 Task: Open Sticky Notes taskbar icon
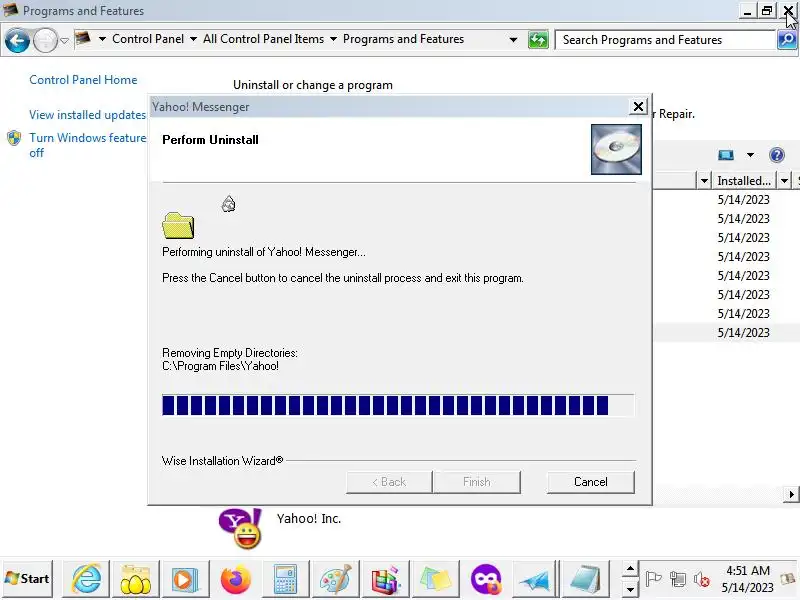coord(435,580)
